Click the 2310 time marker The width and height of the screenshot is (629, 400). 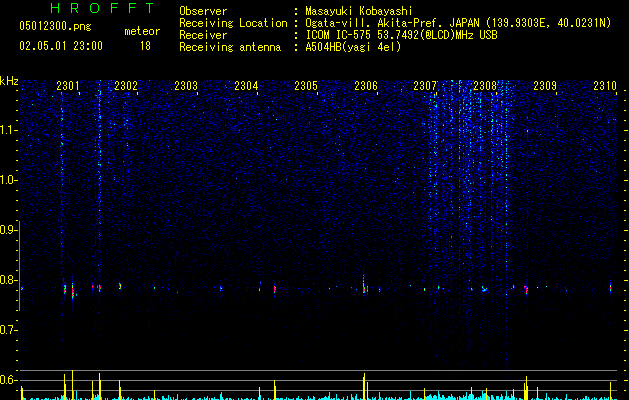[x=605, y=86]
